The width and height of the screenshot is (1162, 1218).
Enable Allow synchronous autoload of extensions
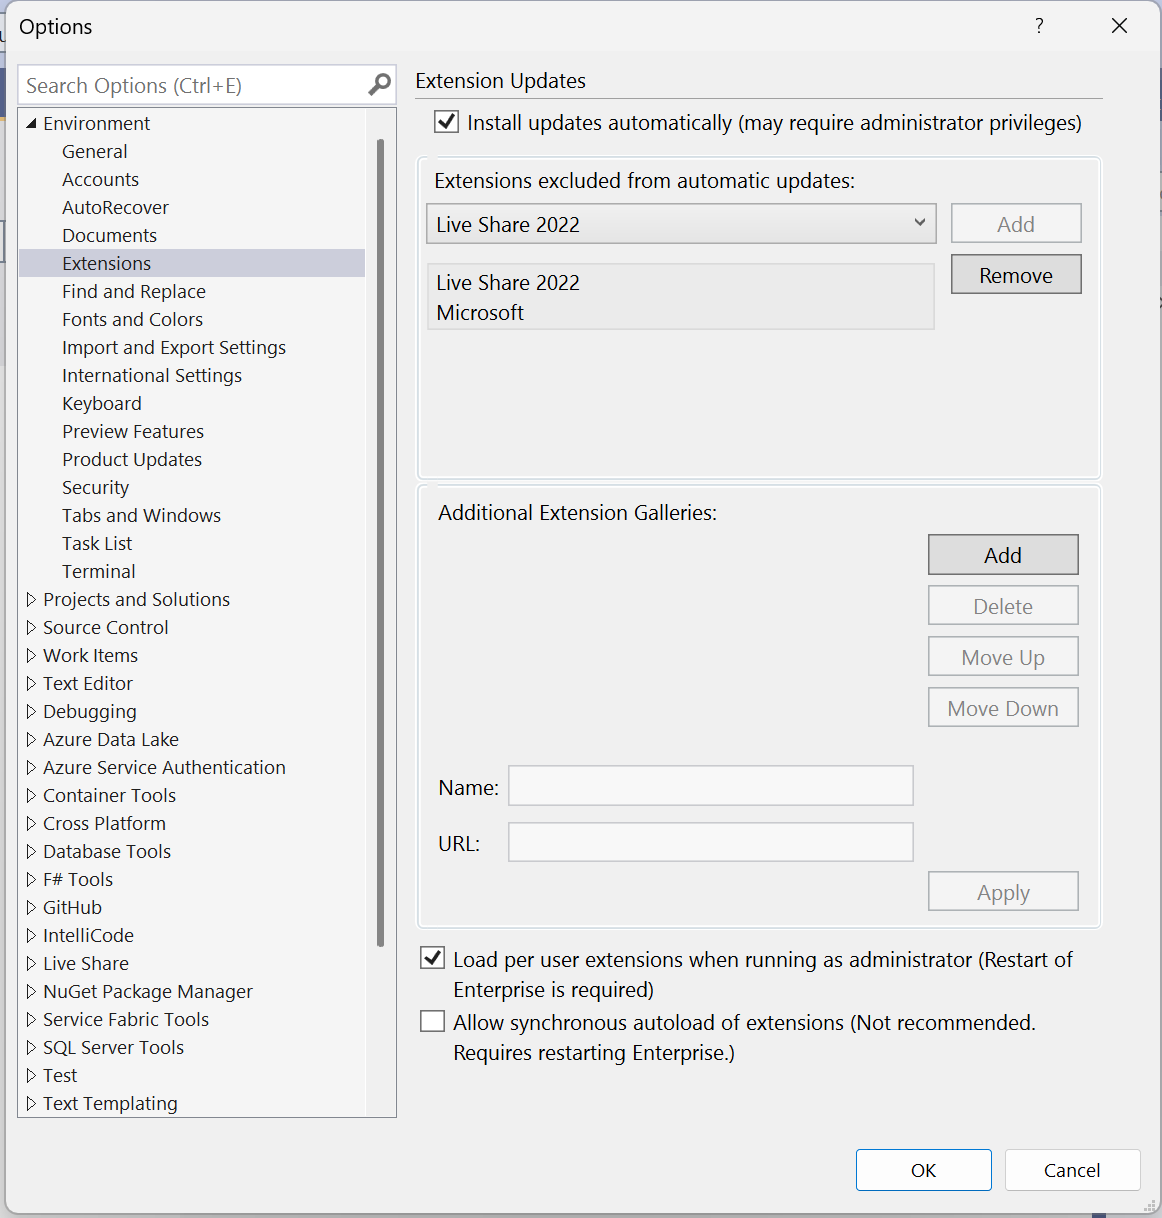432,1020
